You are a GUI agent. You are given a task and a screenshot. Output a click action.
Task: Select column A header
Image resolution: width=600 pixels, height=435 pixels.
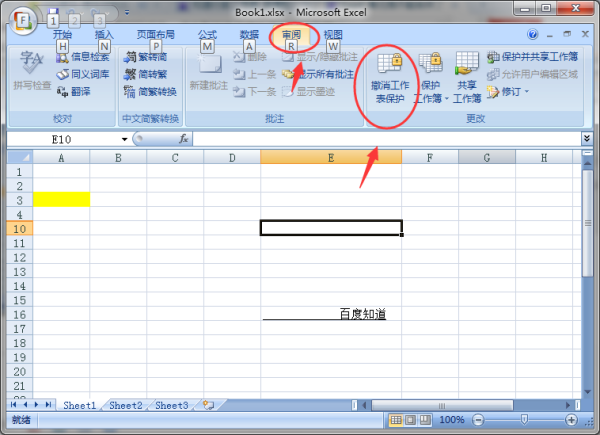(61, 158)
